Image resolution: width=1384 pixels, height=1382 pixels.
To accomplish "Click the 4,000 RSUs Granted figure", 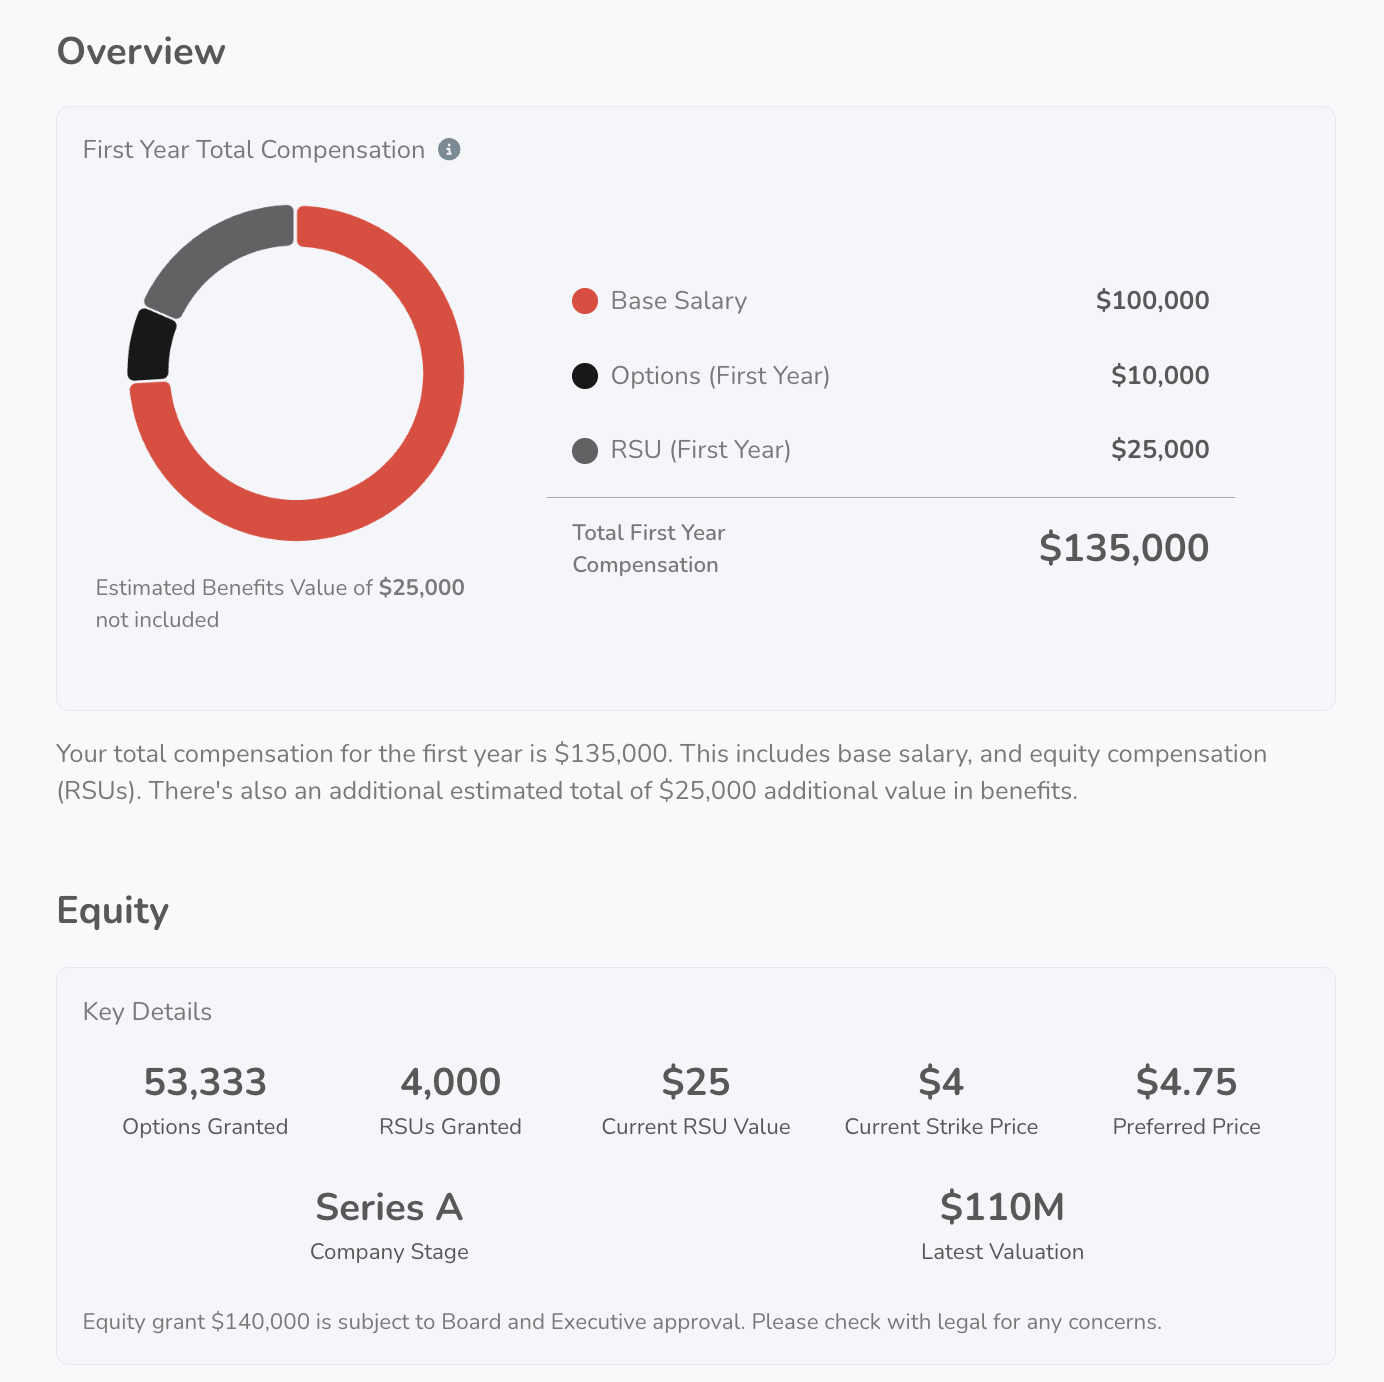I will [450, 1082].
